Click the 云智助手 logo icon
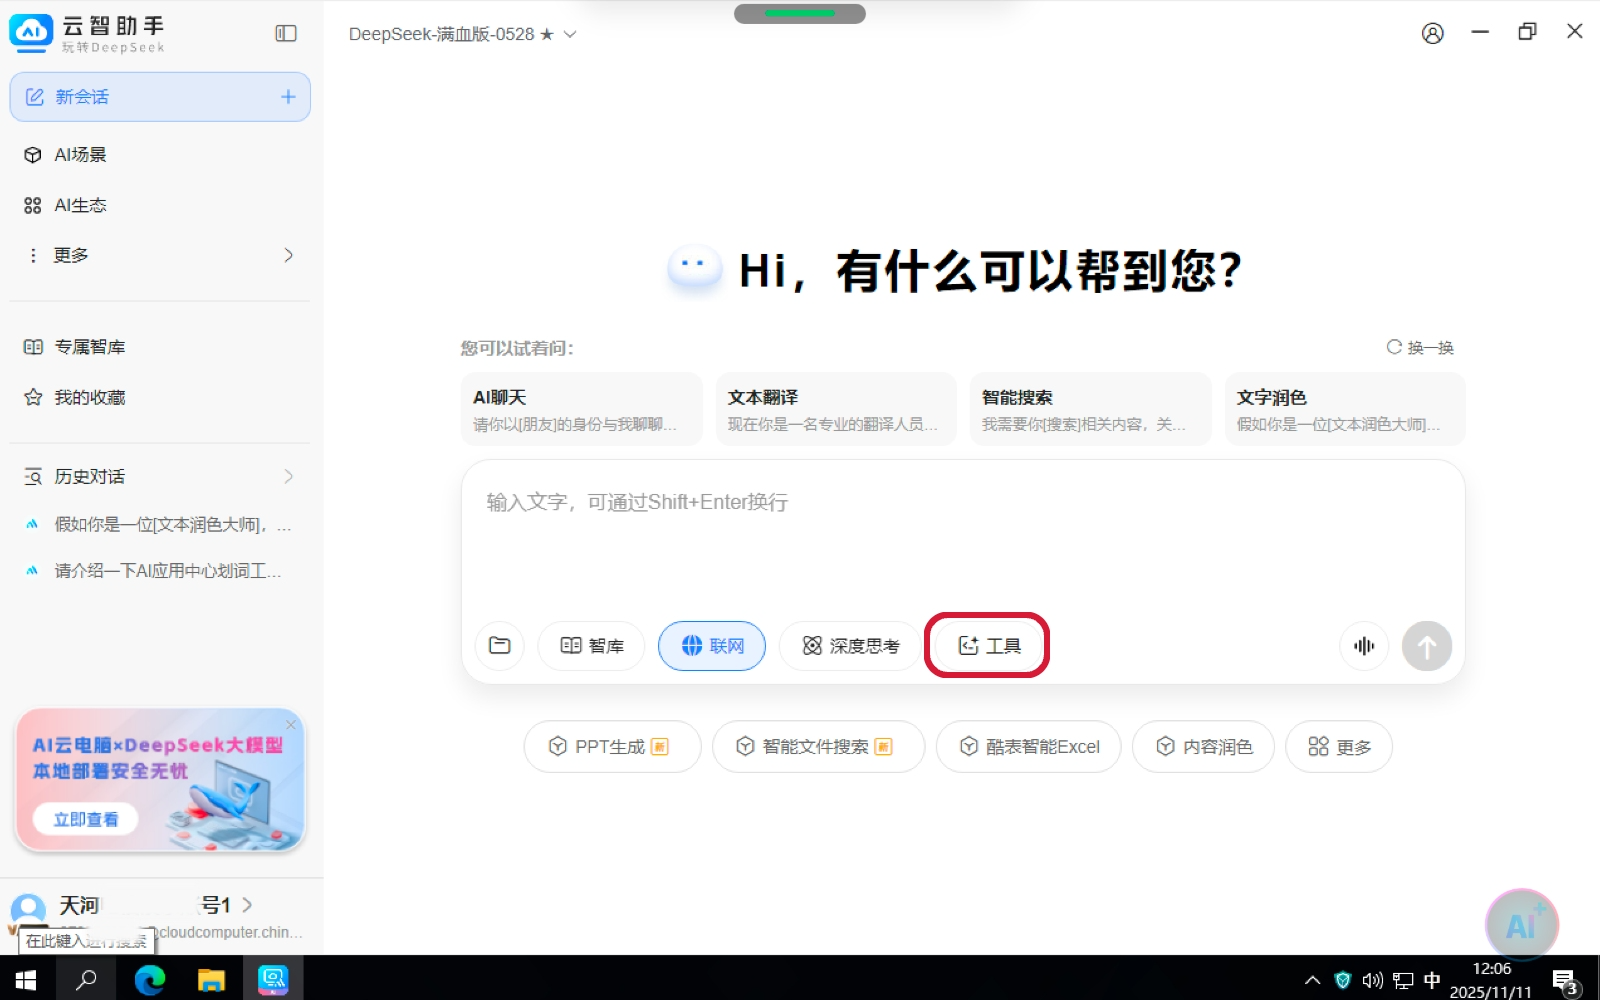 point(31,33)
